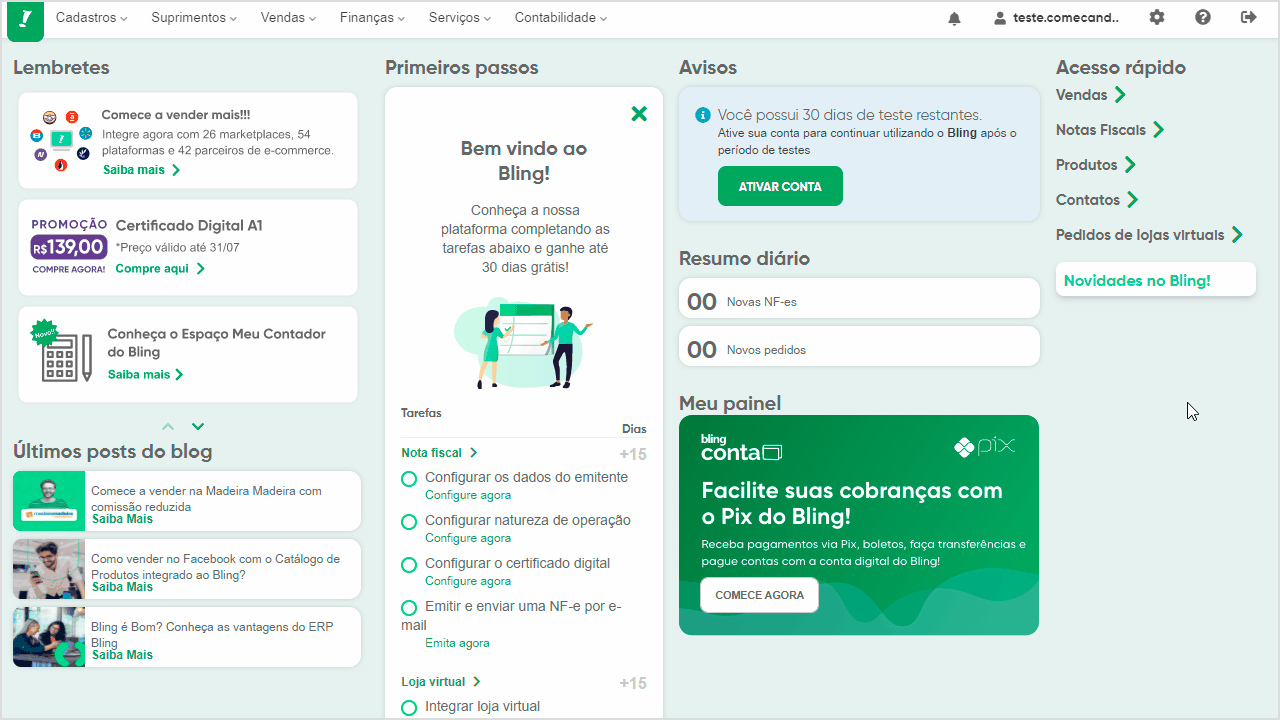The width and height of the screenshot is (1280, 720).
Task: Open the Vendas dropdown menu
Action: (x=288, y=18)
